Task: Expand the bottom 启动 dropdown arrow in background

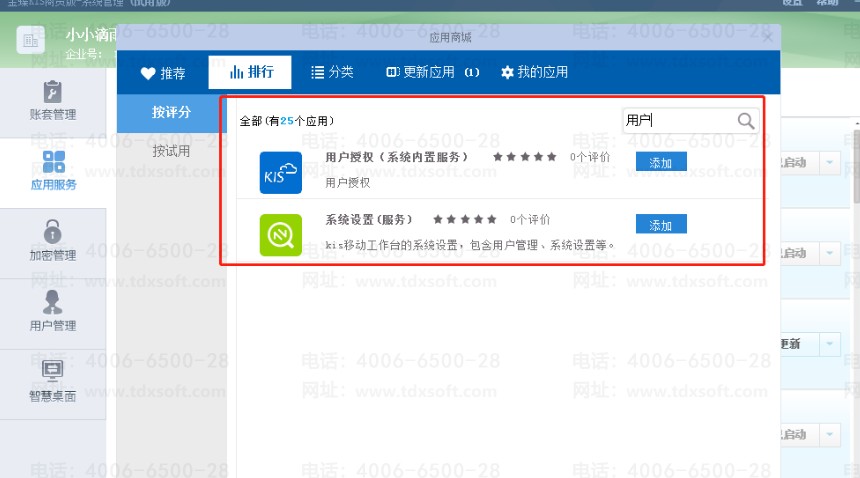Action: tap(829, 435)
